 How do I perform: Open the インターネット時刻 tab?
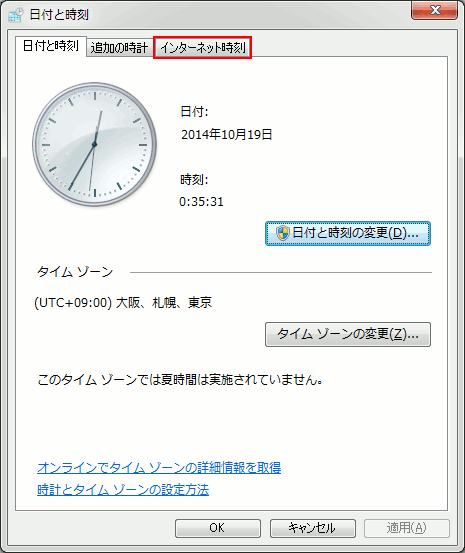click(x=203, y=47)
